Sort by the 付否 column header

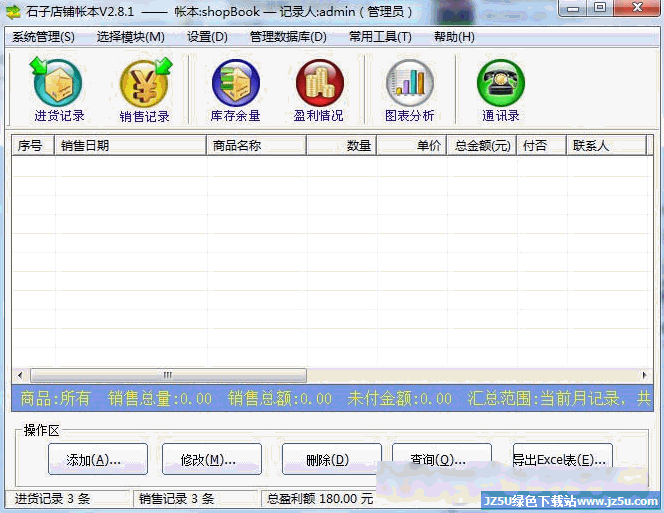pos(542,145)
